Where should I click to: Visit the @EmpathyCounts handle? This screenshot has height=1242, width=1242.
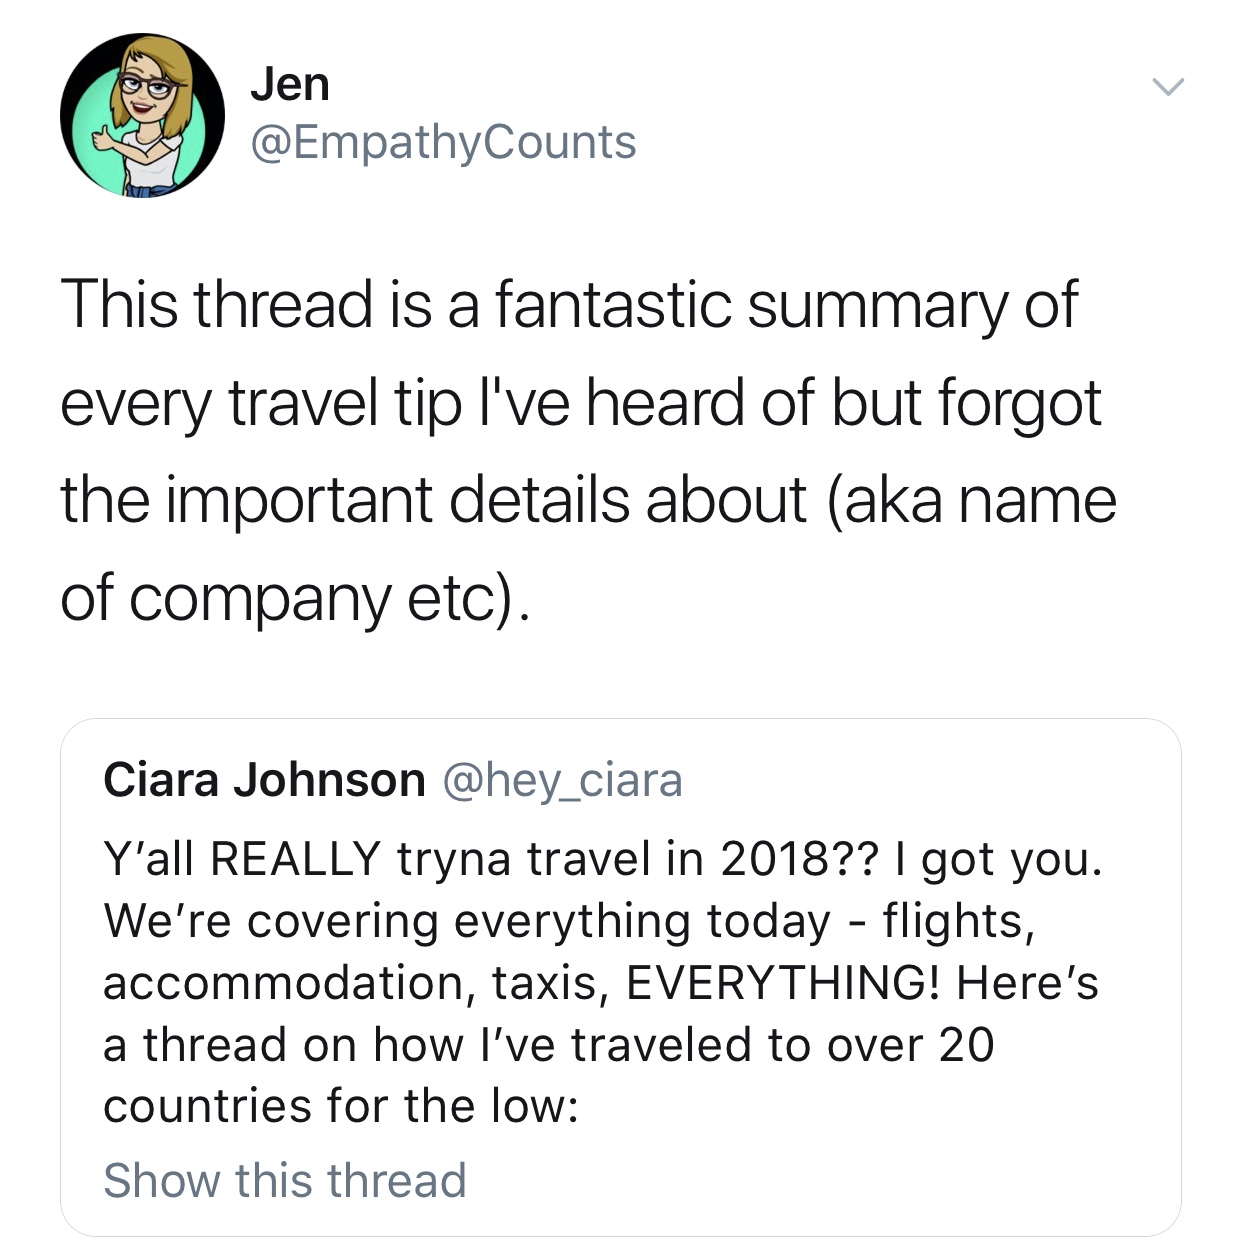coord(443,142)
